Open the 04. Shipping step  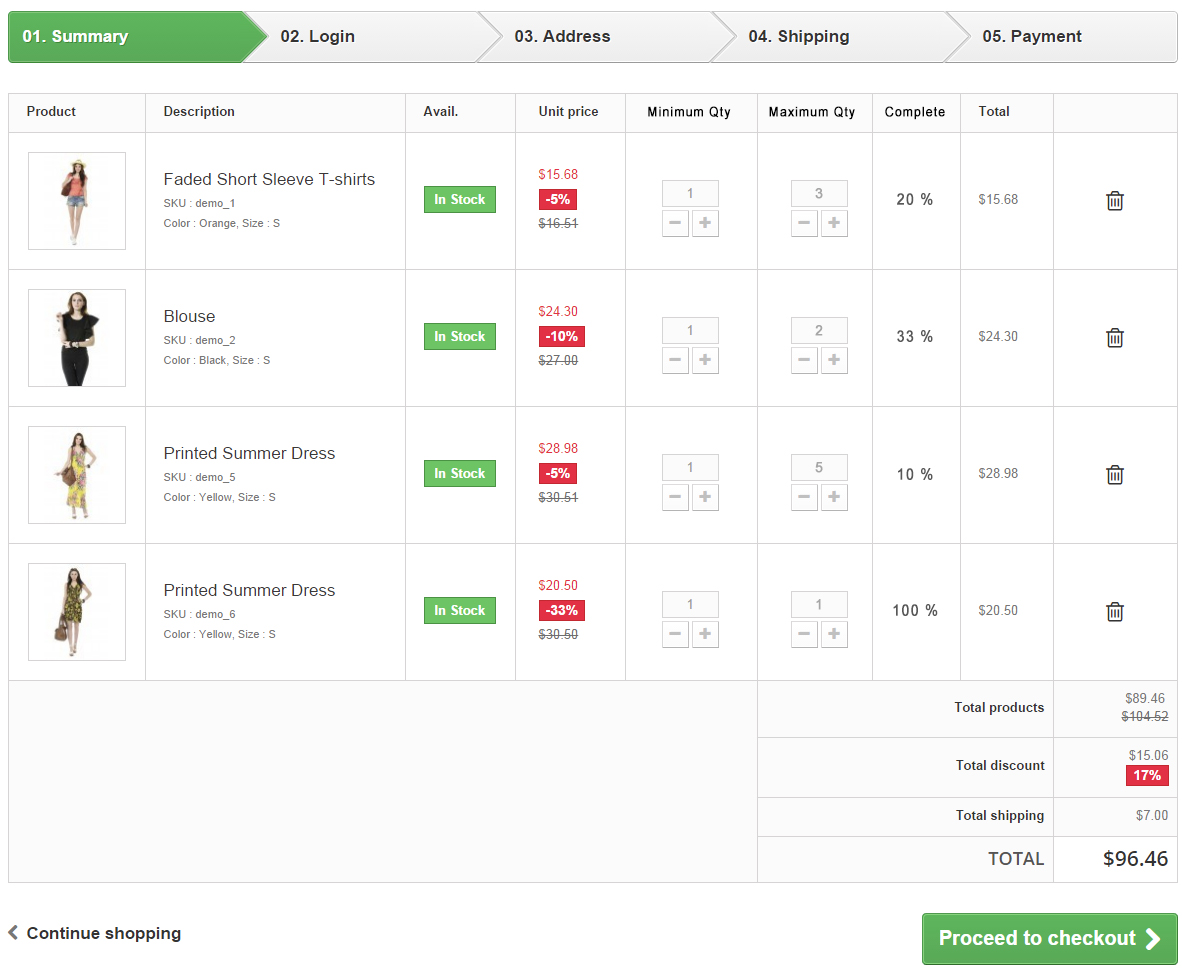click(798, 37)
